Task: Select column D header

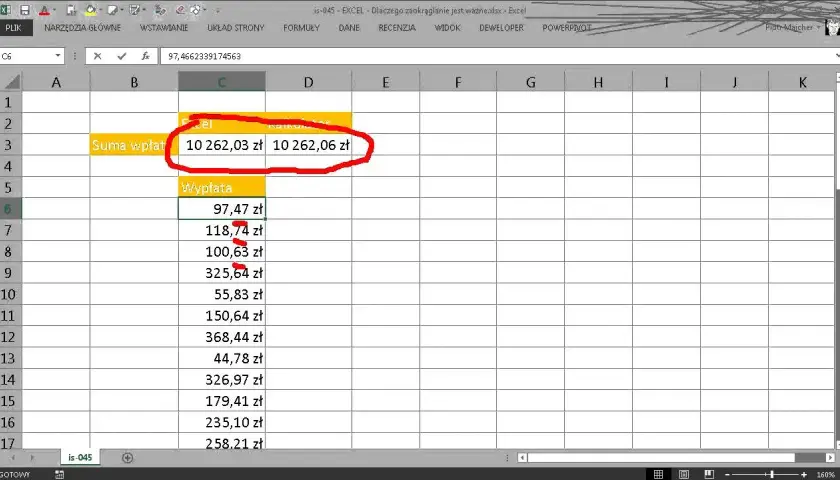Action: point(309,82)
